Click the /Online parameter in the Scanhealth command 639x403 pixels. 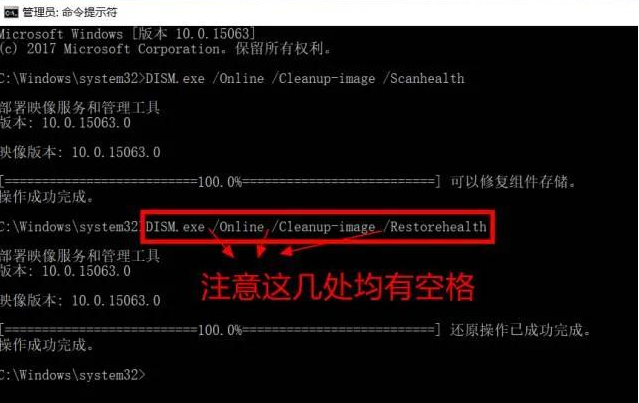click(x=238, y=78)
